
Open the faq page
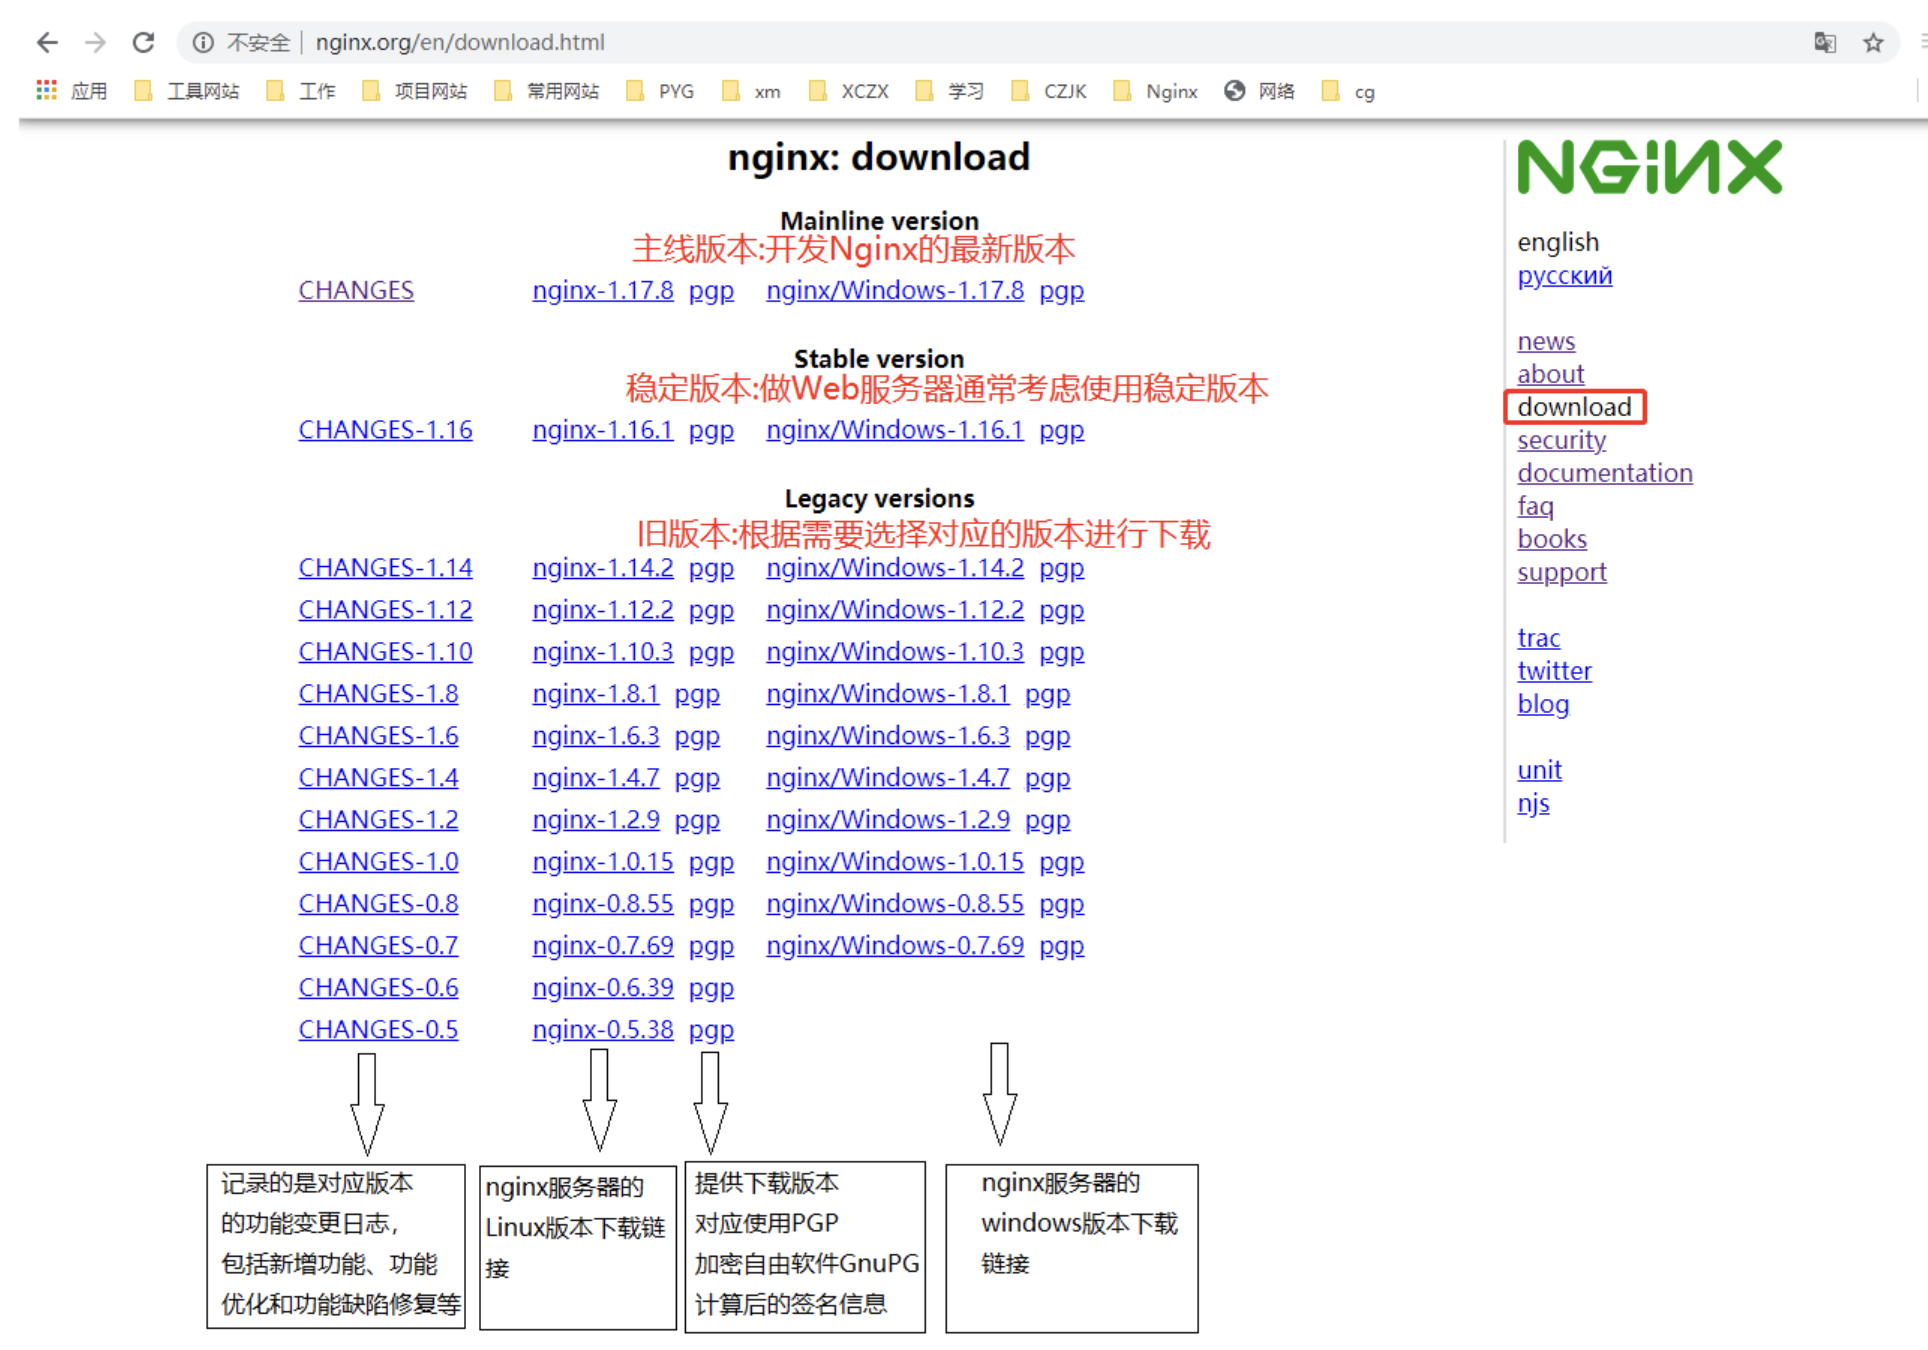click(x=1535, y=507)
